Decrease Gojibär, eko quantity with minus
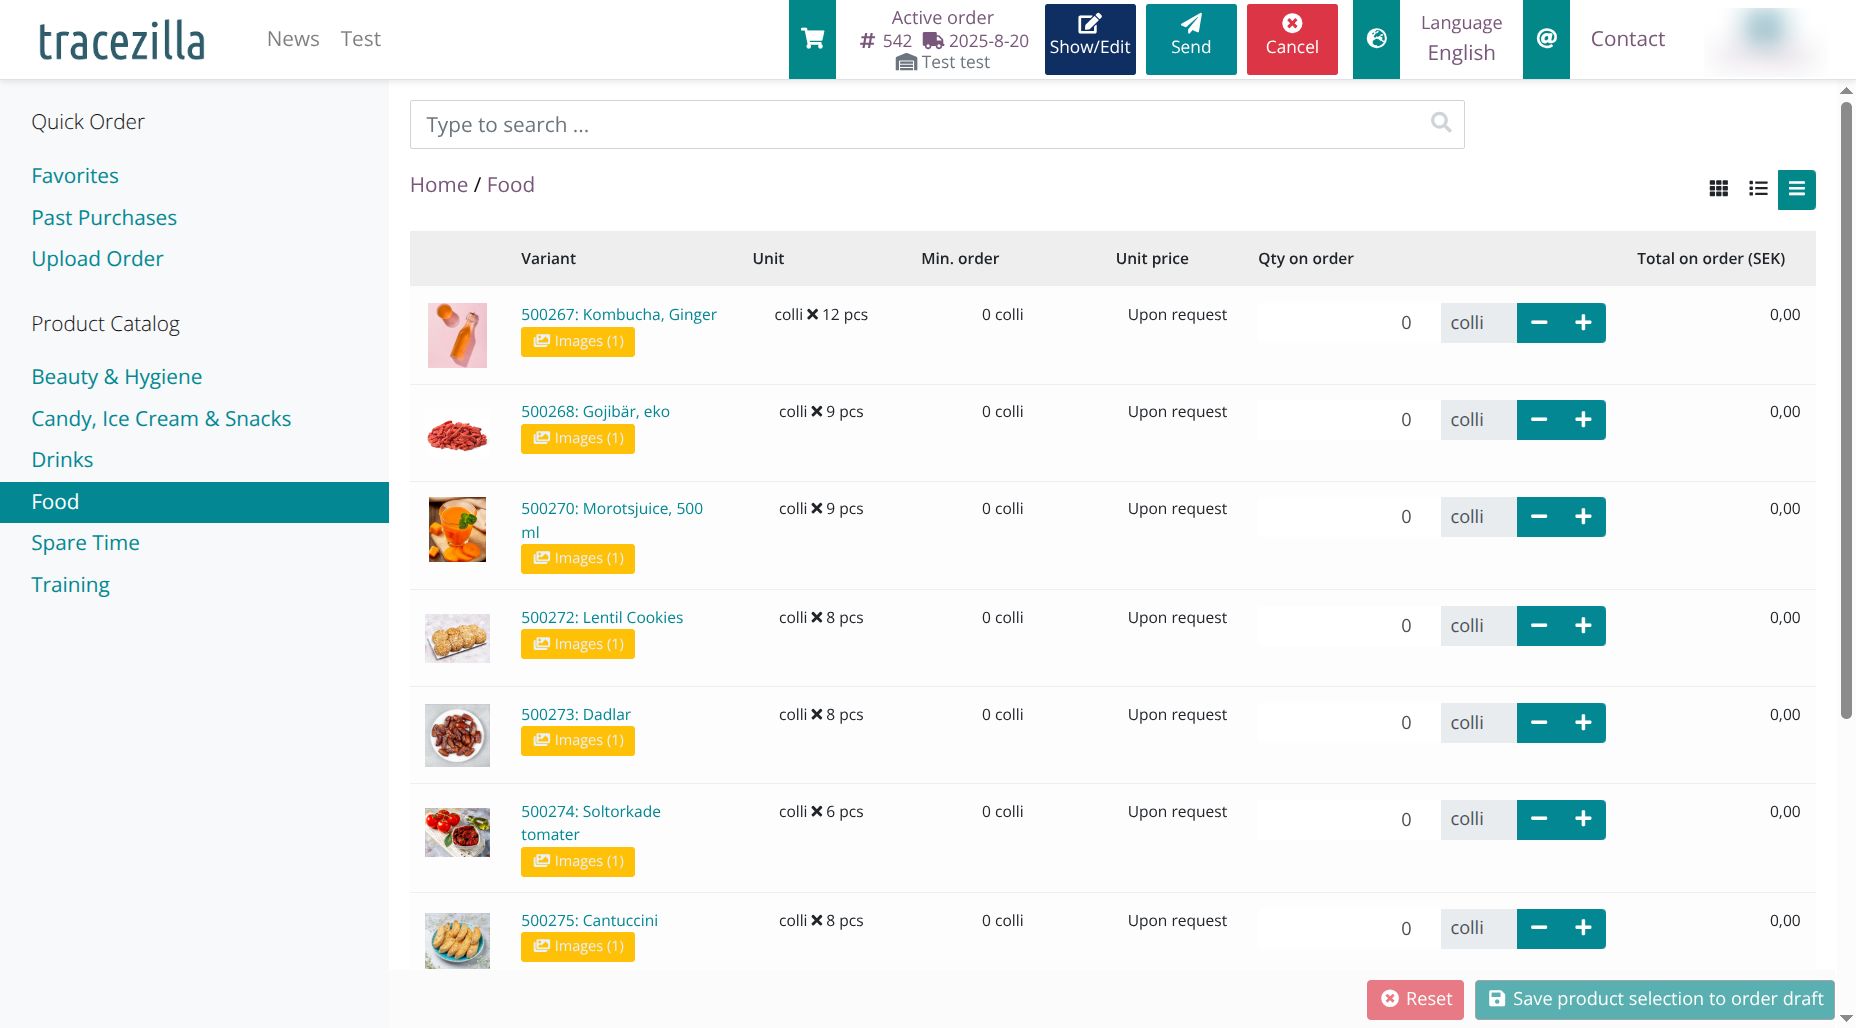The height and width of the screenshot is (1028, 1856). click(1539, 420)
